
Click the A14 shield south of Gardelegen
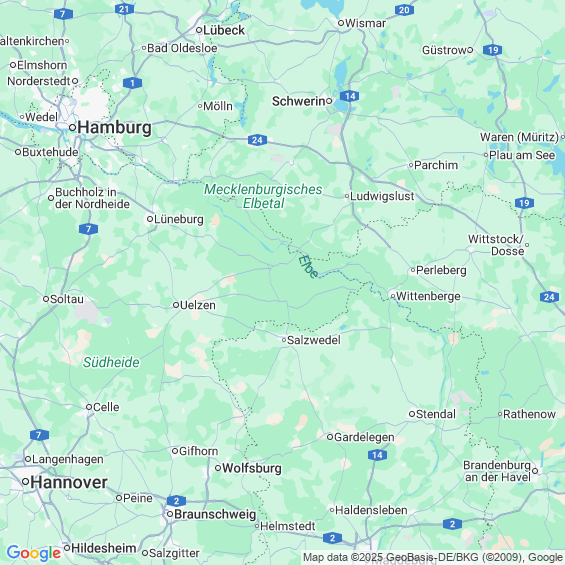click(x=377, y=455)
